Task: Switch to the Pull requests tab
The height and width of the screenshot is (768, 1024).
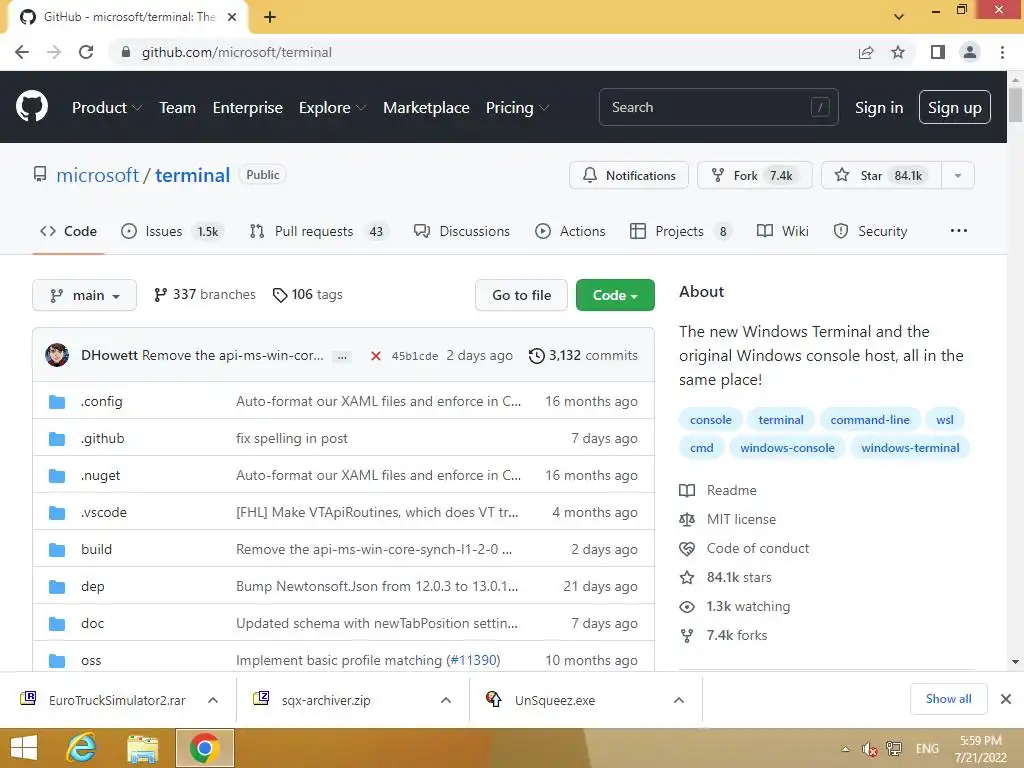Action: coord(319,231)
